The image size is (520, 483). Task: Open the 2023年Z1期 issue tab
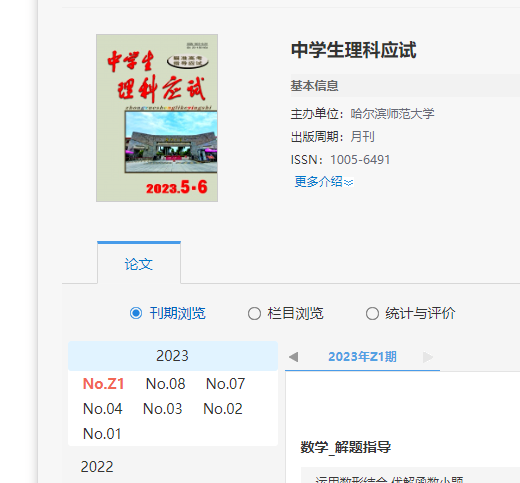[x=362, y=357]
